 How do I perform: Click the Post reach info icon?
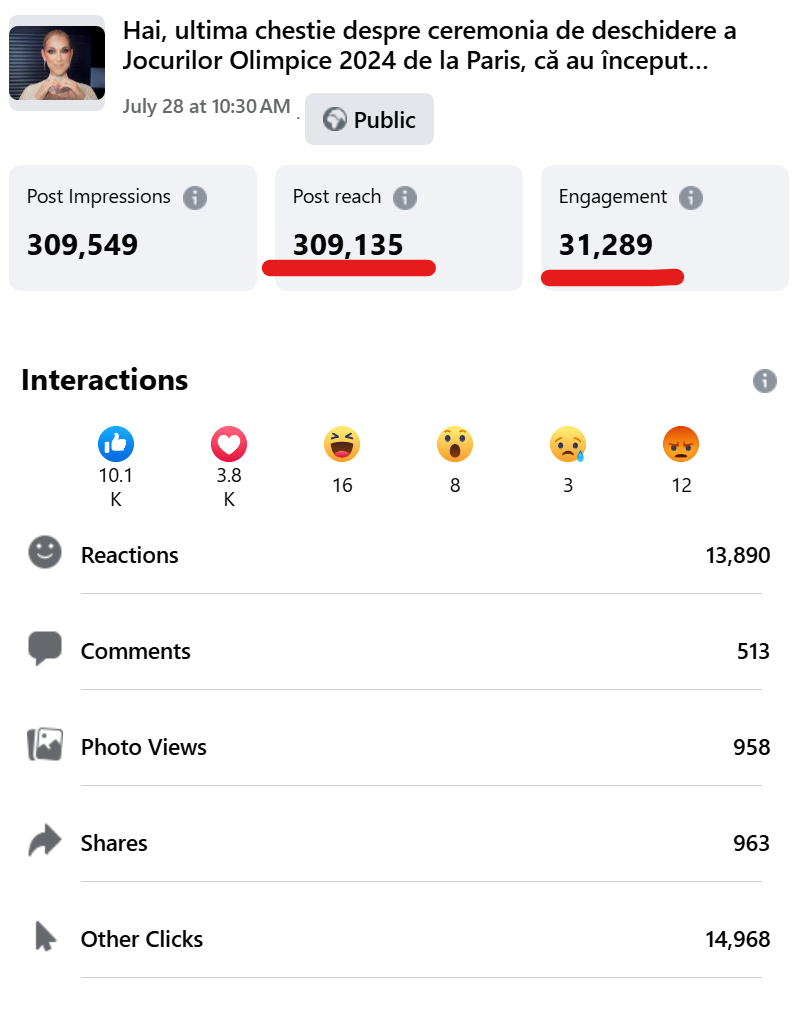404,197
